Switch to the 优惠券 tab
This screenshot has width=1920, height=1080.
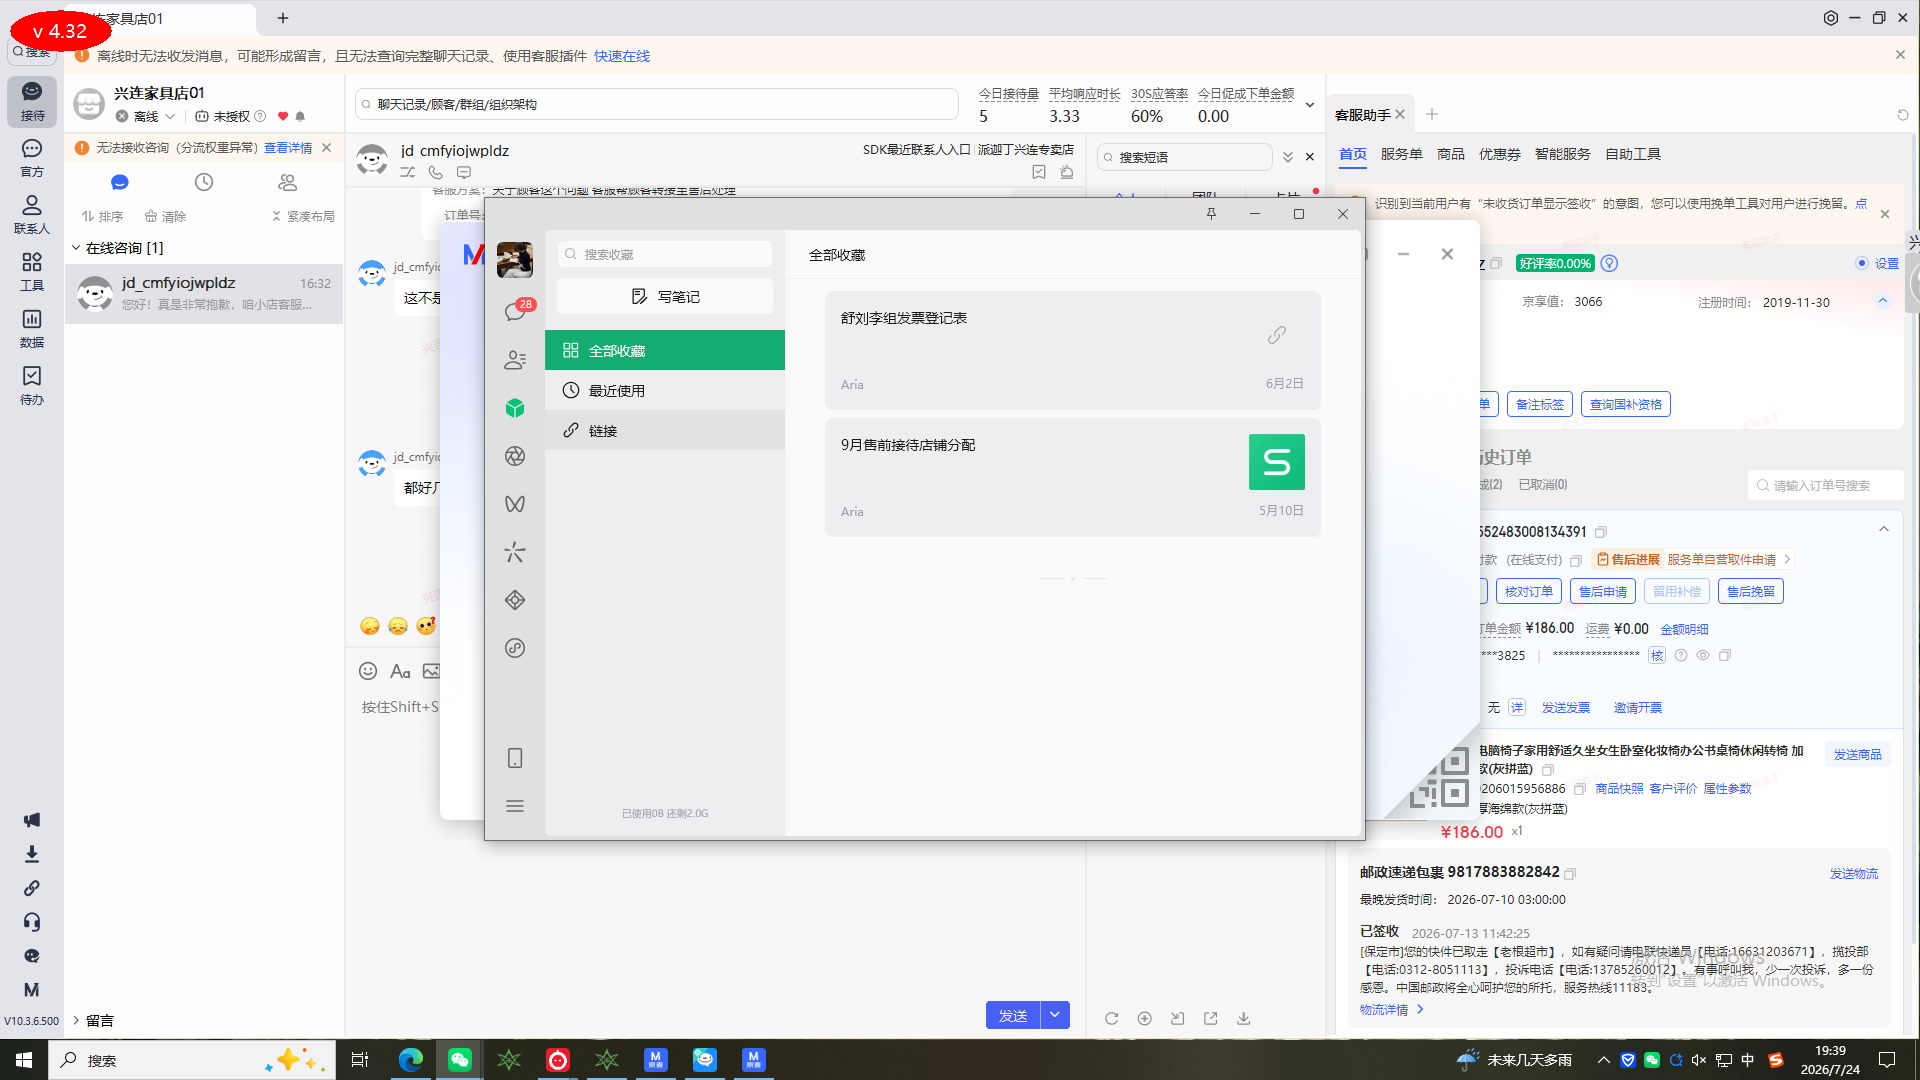point(1500,154)
